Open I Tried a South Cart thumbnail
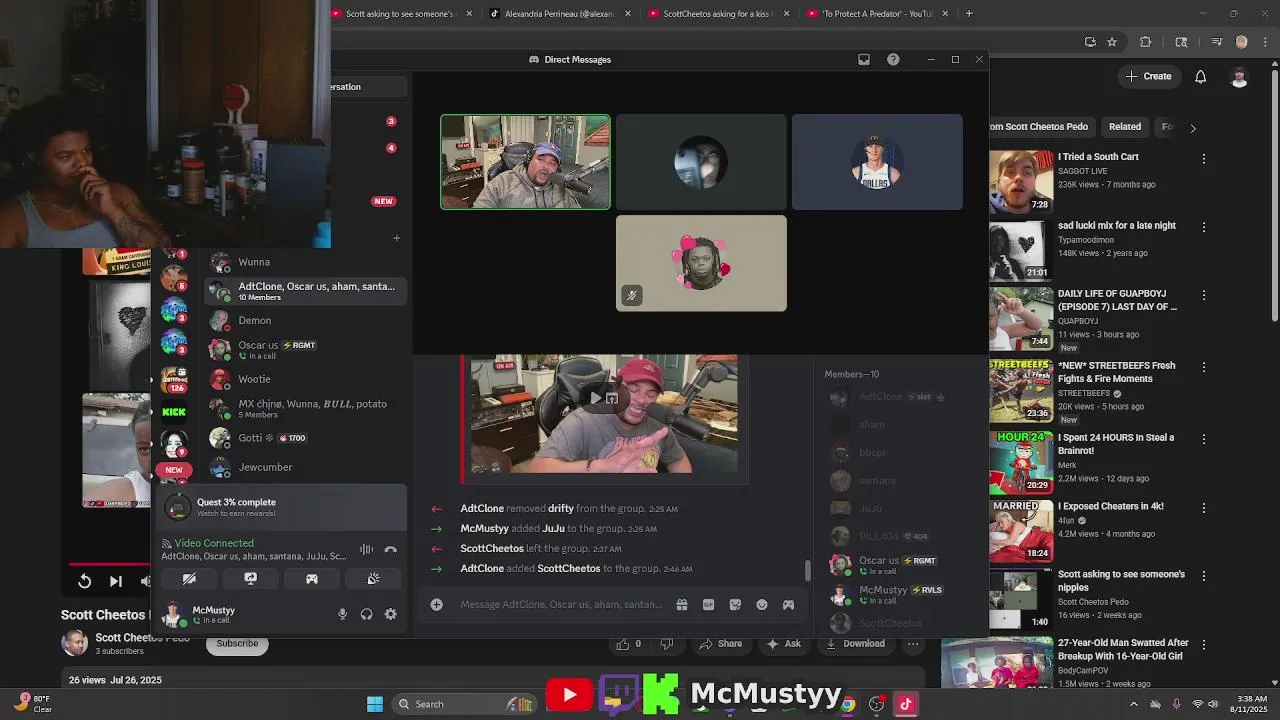The width and height of the screenshot is (1280, 720). (1021, 182)
